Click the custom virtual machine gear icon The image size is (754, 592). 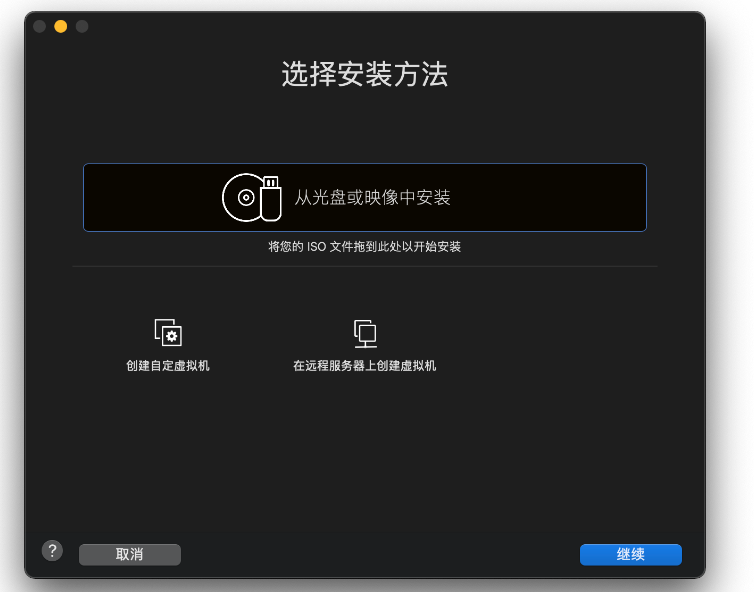coord(168,332)
